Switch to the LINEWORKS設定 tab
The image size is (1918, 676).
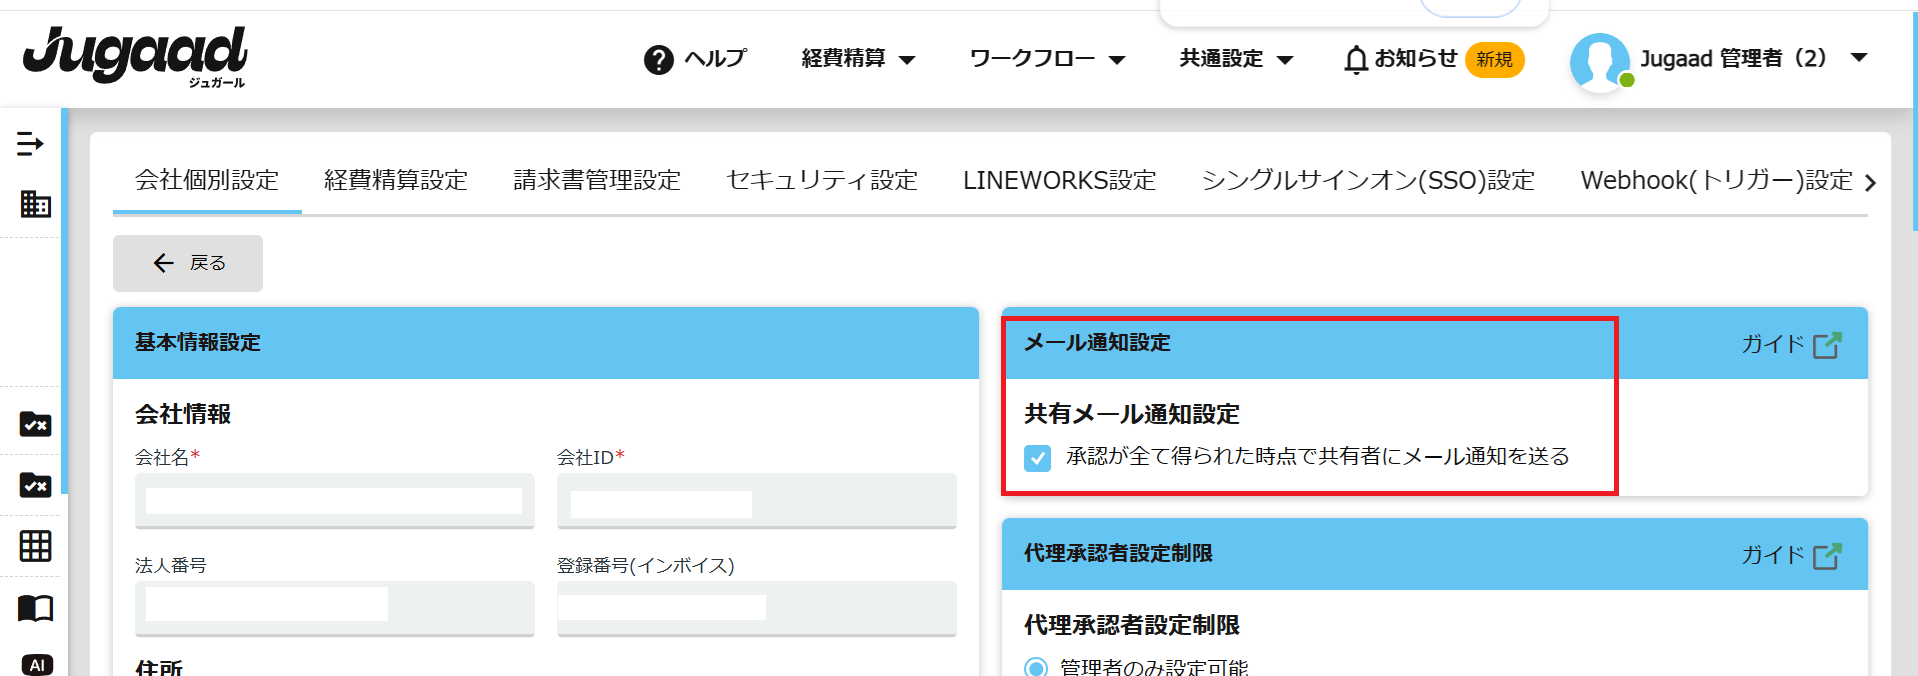pos(1059,180)
